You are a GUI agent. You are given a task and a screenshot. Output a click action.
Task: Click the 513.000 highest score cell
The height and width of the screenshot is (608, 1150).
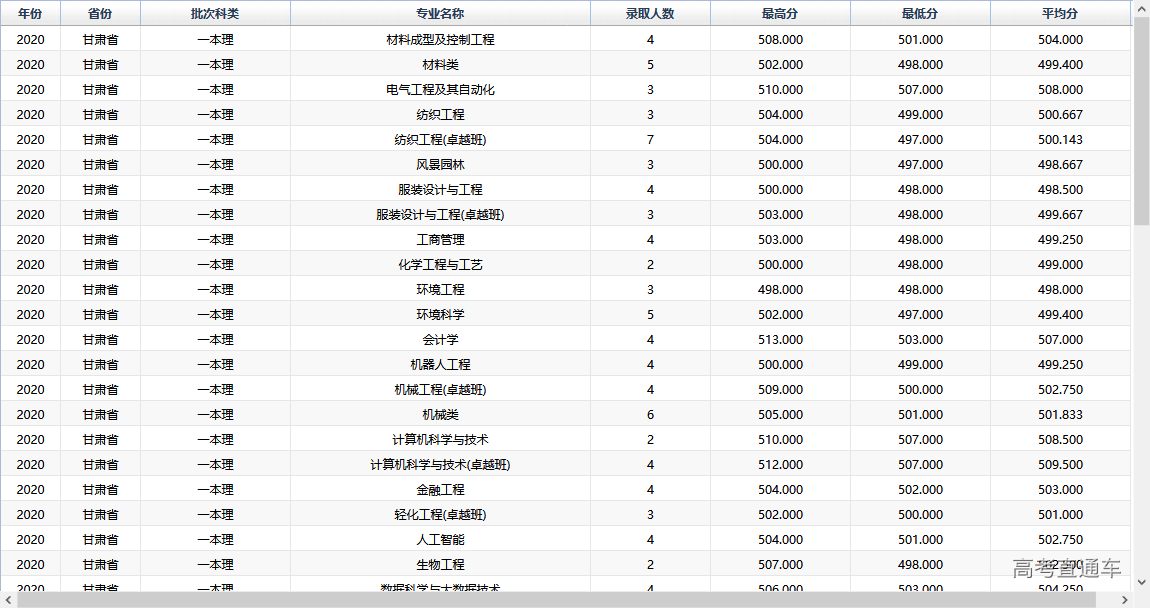coord(780,340)
